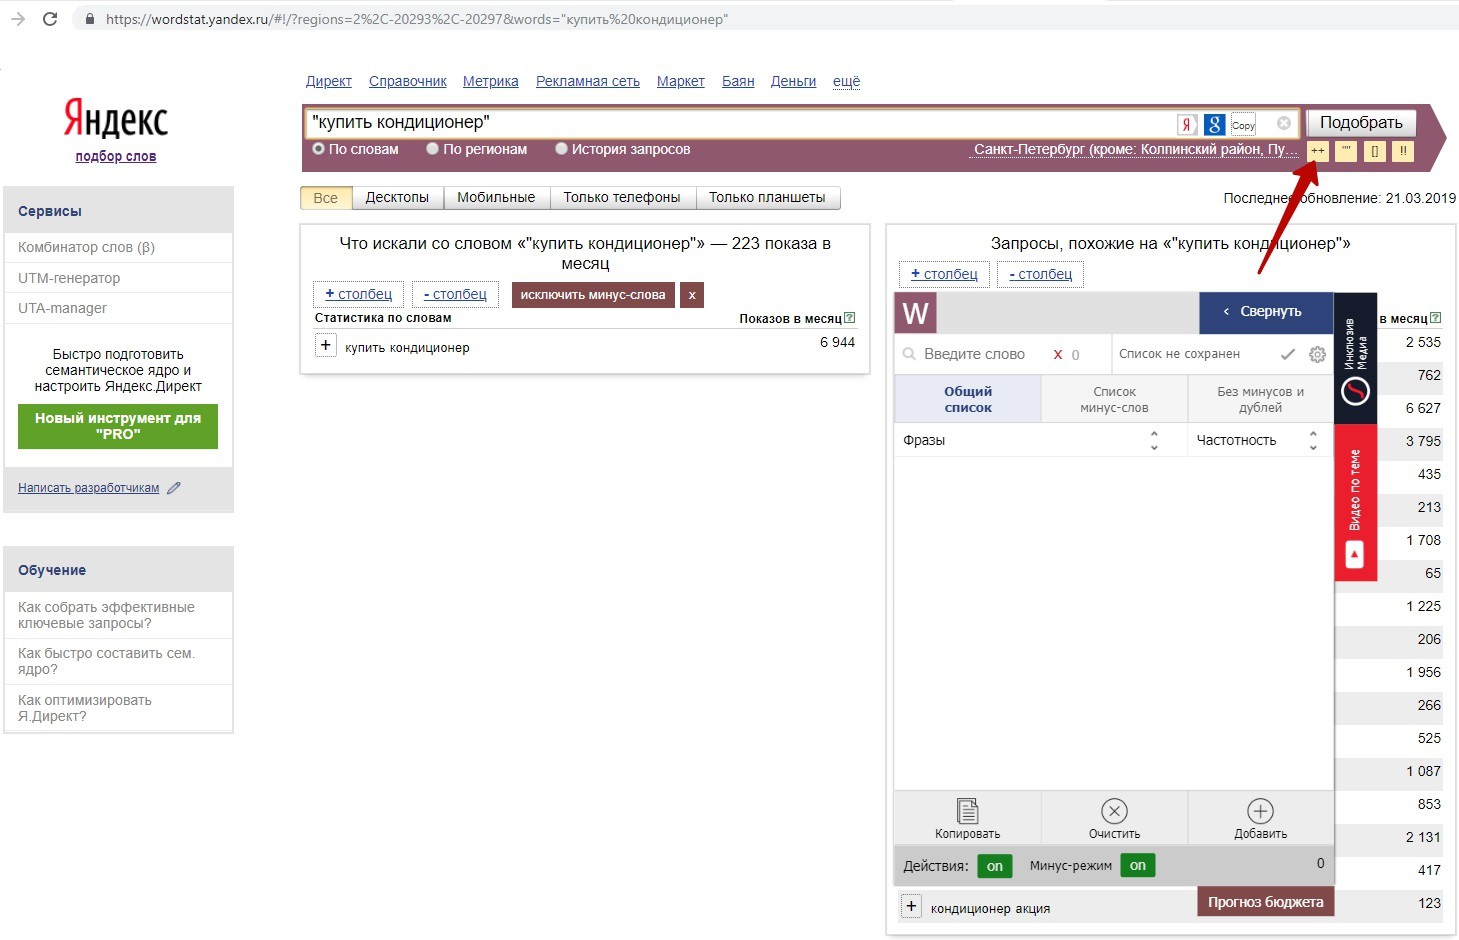Select the По словам radio button
The width and height of the screenshot is (1459, 940).
(318, 149)
